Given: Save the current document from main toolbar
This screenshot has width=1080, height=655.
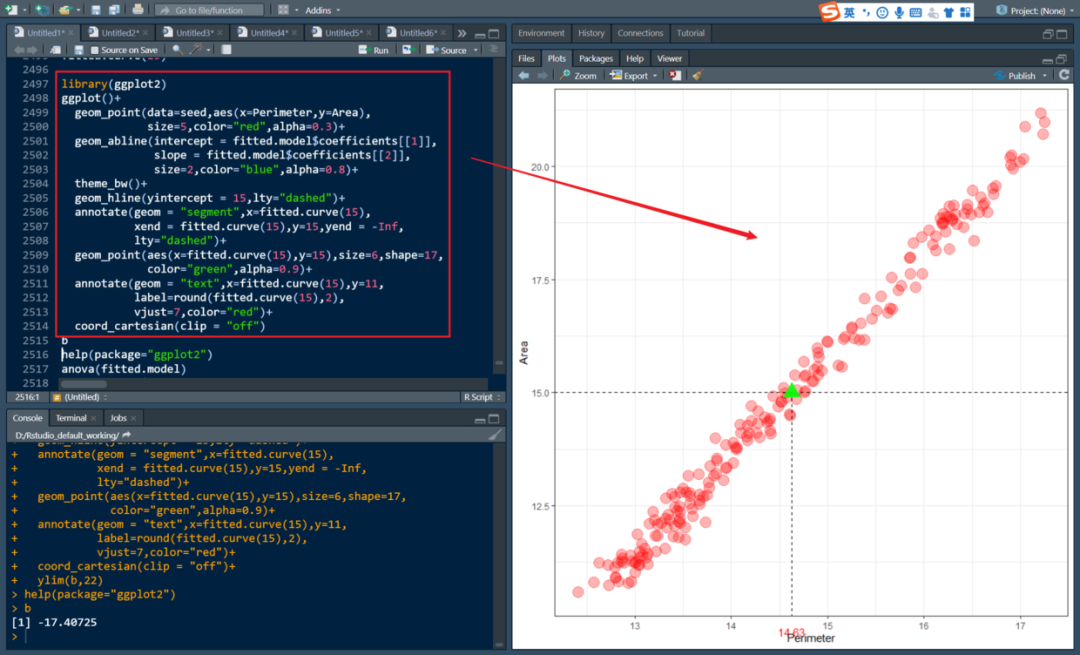Looking at the screenshot, I should tap(96, 10).
